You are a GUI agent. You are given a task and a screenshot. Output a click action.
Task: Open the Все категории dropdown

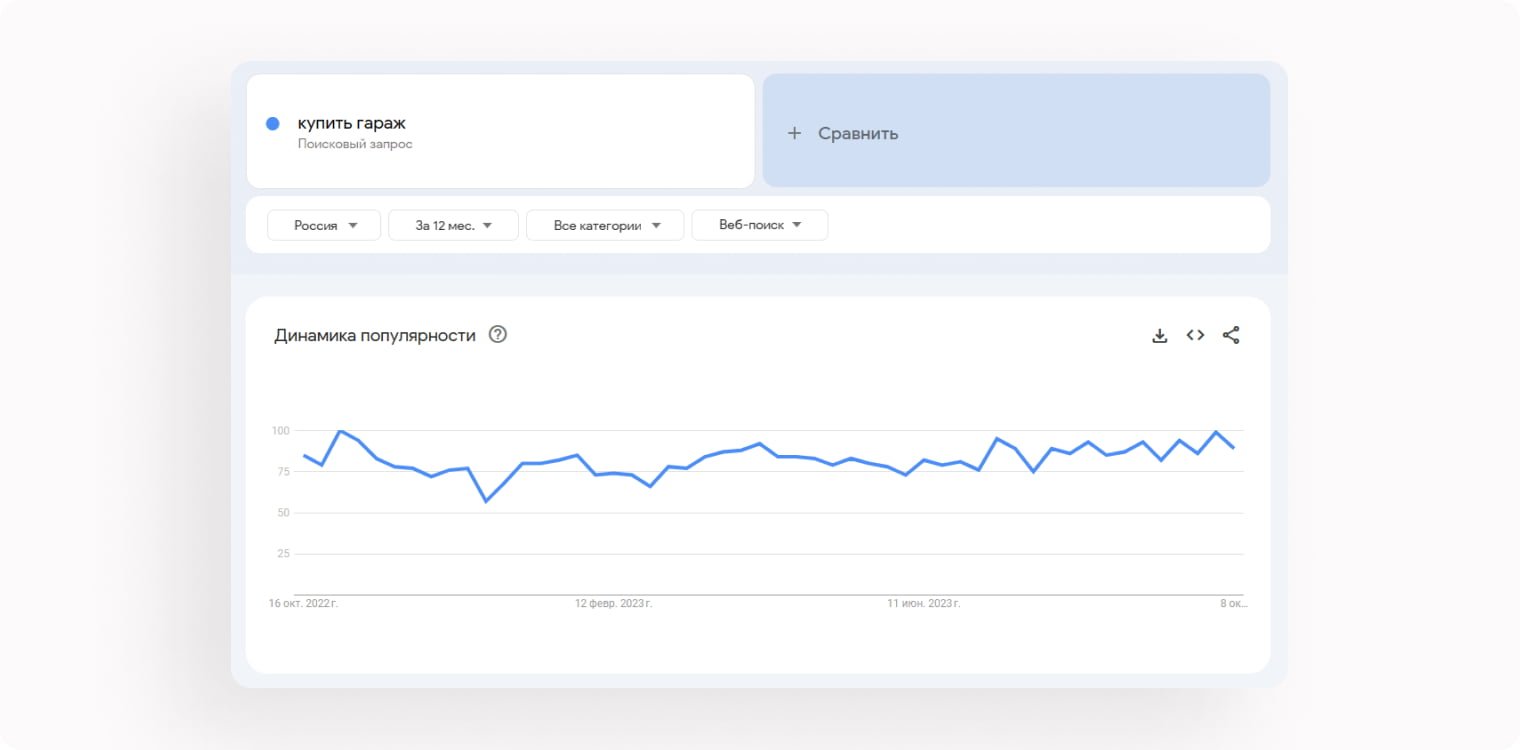(x=605, y=225)
